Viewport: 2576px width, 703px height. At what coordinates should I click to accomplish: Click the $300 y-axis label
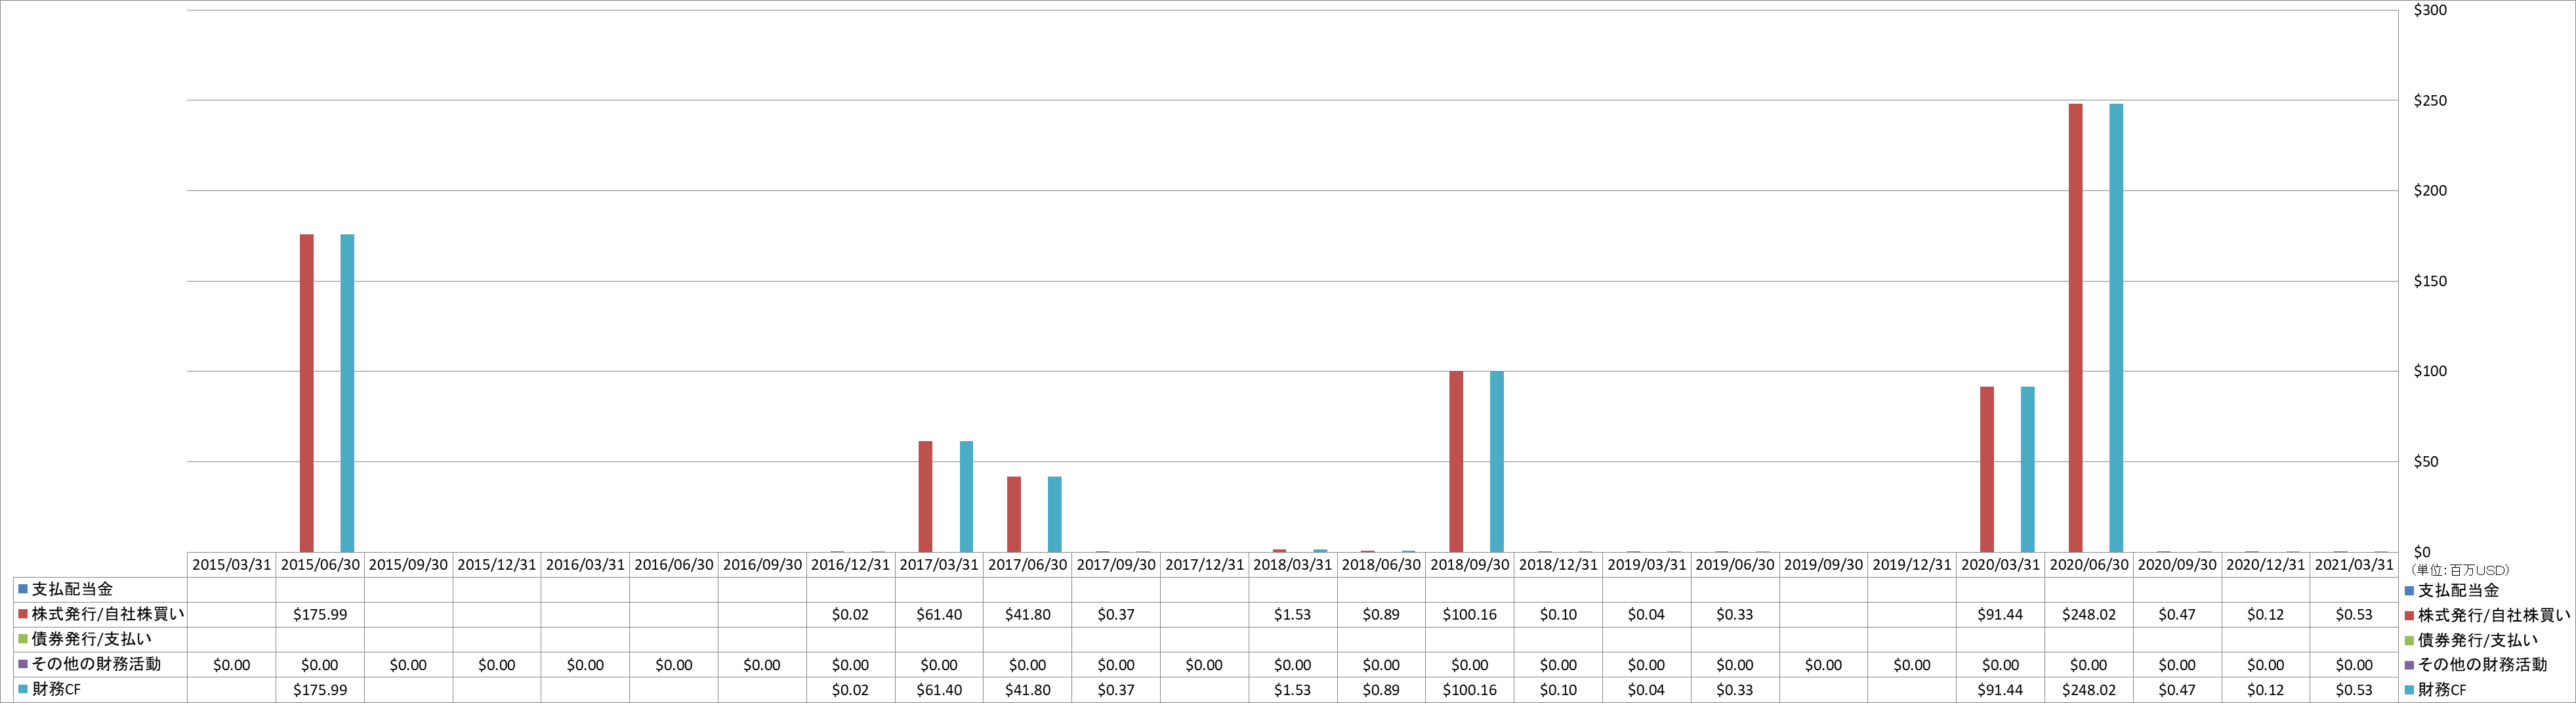(2430, 10)
